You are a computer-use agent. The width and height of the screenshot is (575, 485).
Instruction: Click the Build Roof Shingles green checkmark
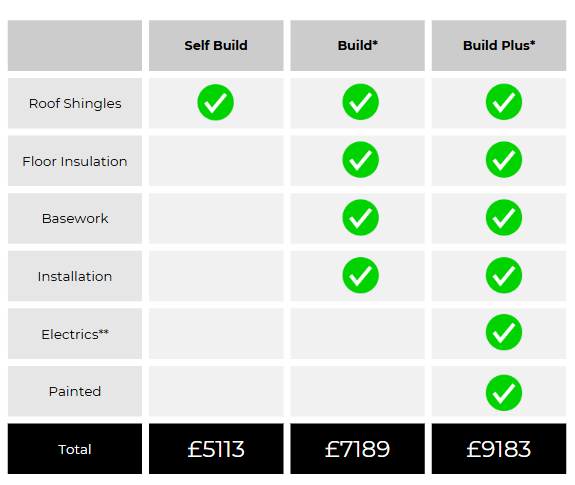point(360,102)
